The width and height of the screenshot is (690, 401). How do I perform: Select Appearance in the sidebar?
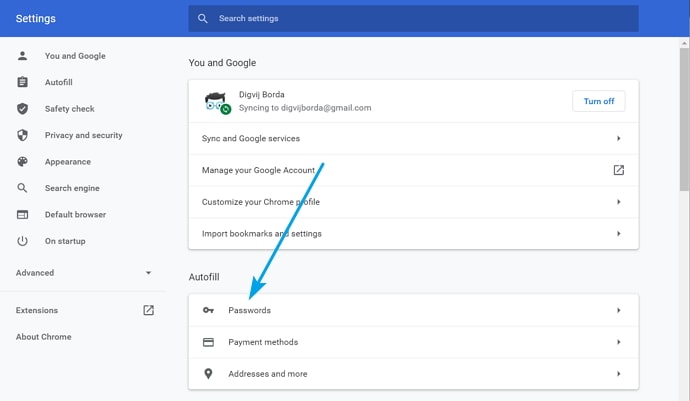(x=68, y=162)
